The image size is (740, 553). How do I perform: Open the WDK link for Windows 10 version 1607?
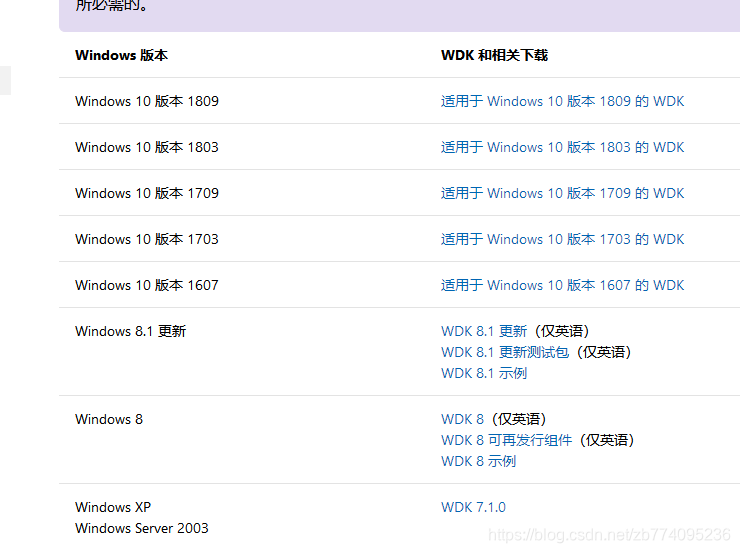pos(562,285)
